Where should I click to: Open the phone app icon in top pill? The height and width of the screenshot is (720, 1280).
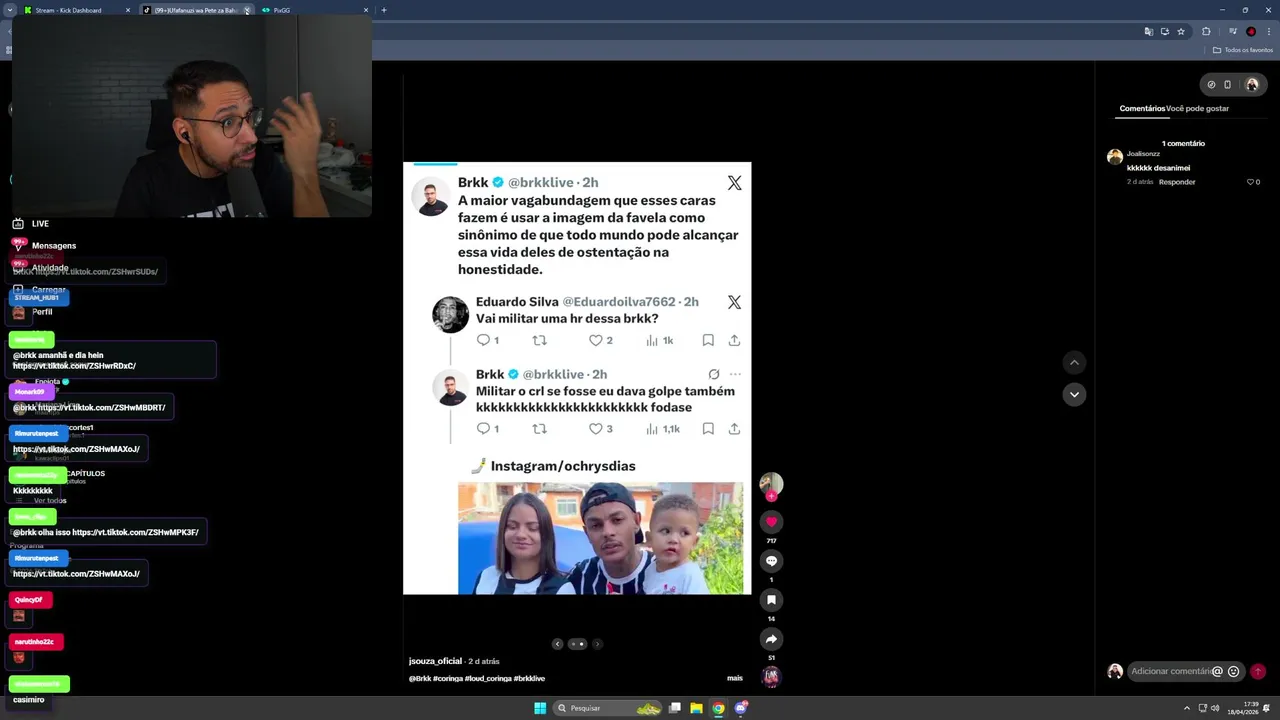click(x=1228, y=85)
